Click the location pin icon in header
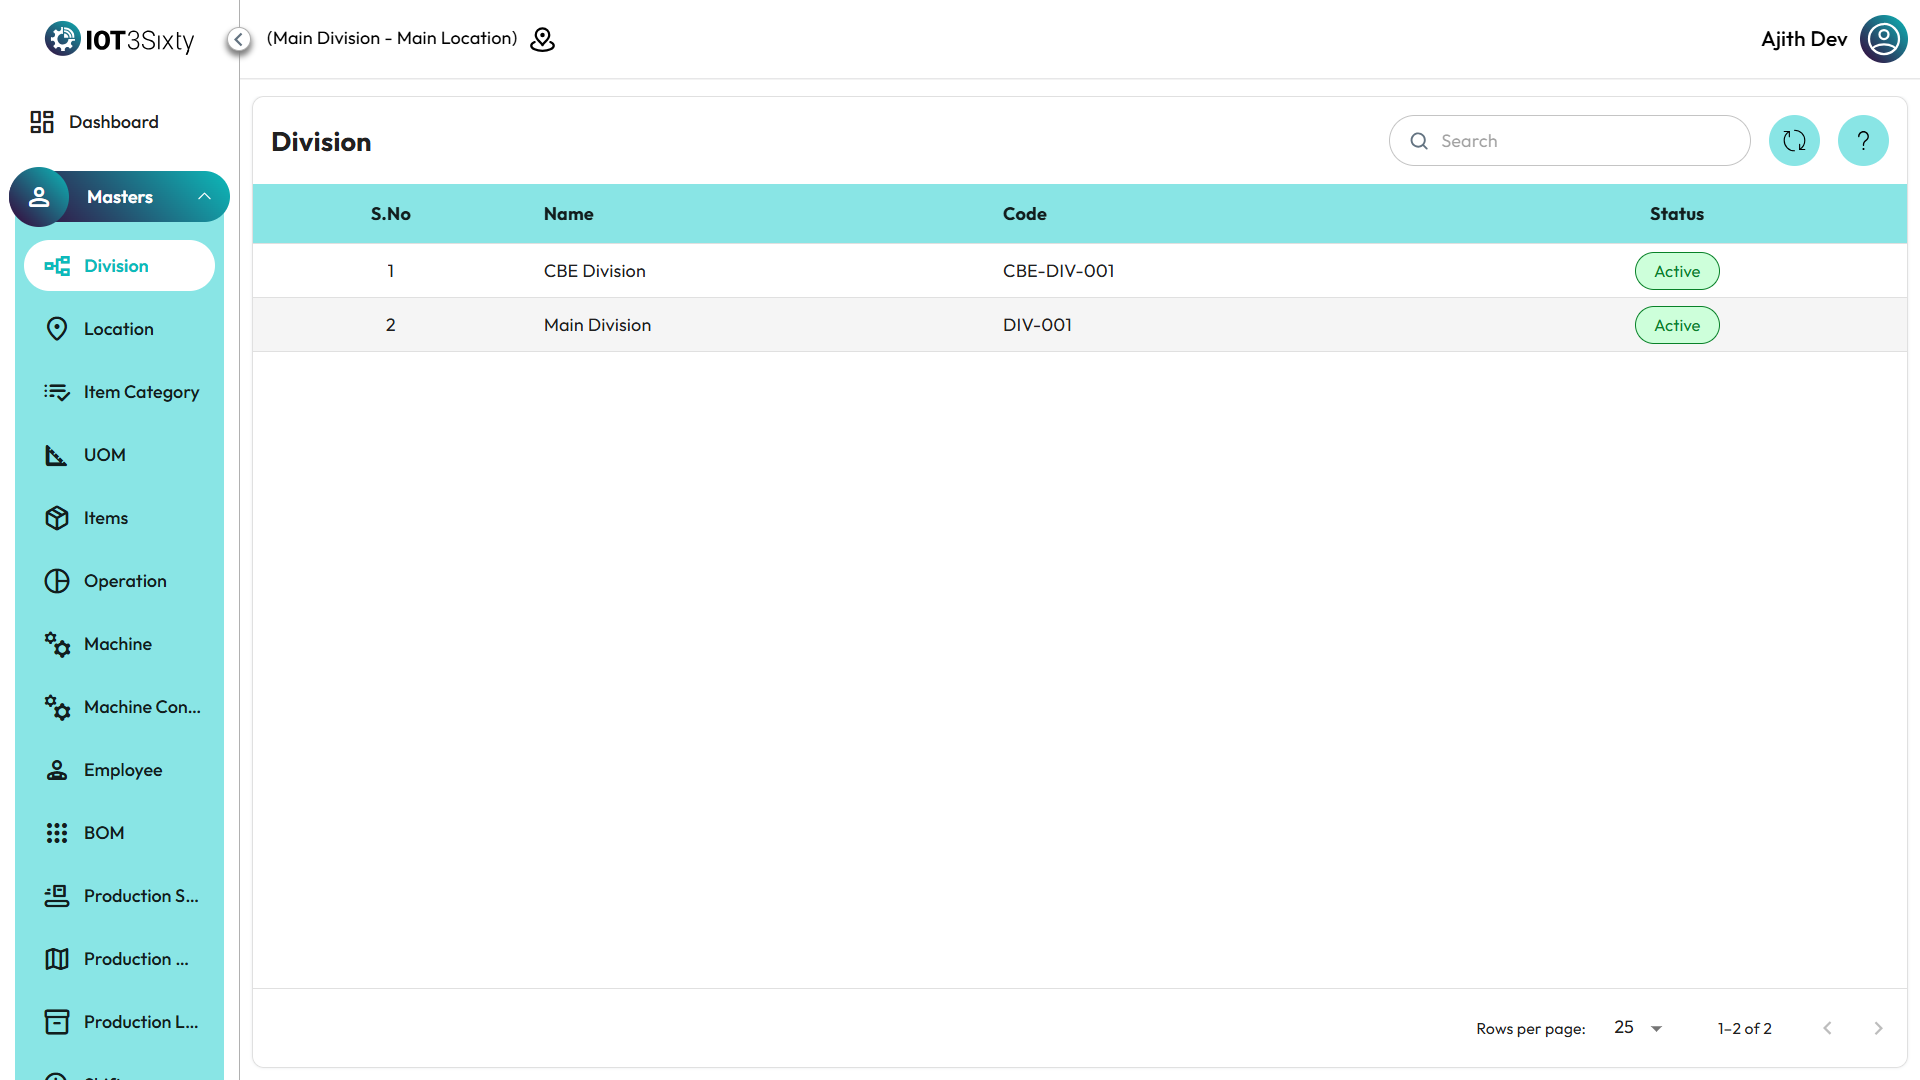Screen dimensions: 1920x1080 point(542,39)
